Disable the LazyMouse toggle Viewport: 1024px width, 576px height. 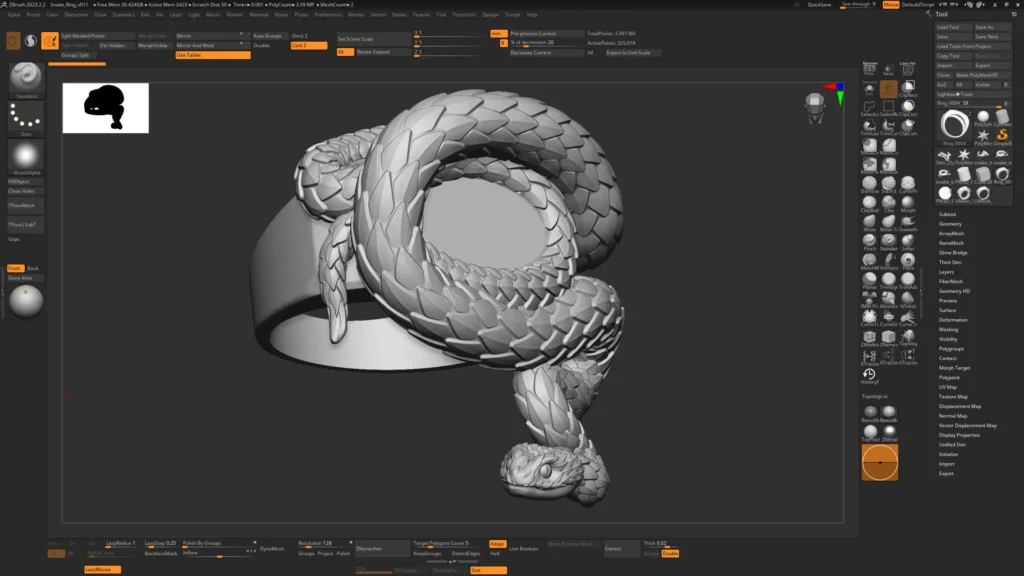[102, 569]
